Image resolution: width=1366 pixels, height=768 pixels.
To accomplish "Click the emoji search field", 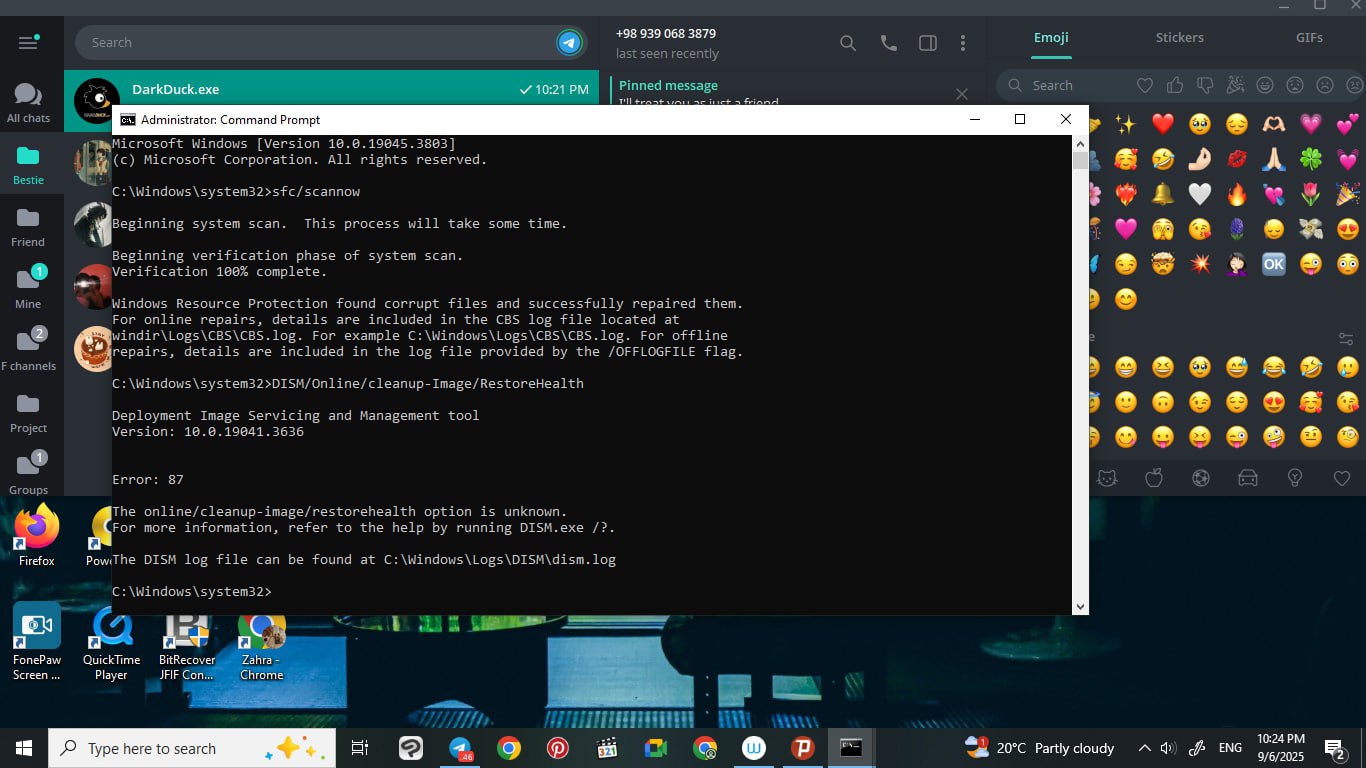I will (x=1070, y=86).
